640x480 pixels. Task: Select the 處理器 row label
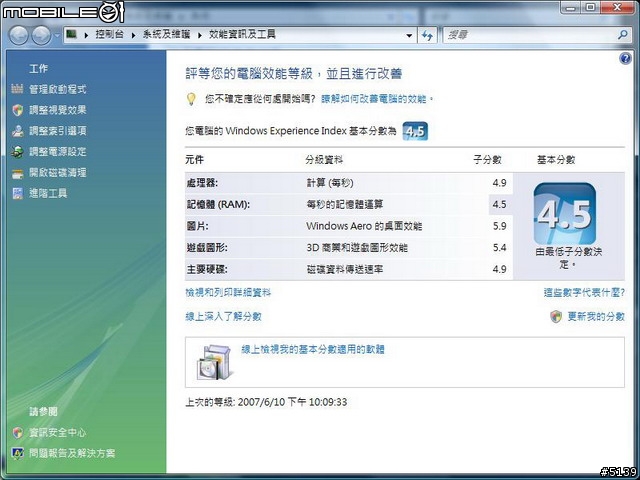(x=202, y=183)
